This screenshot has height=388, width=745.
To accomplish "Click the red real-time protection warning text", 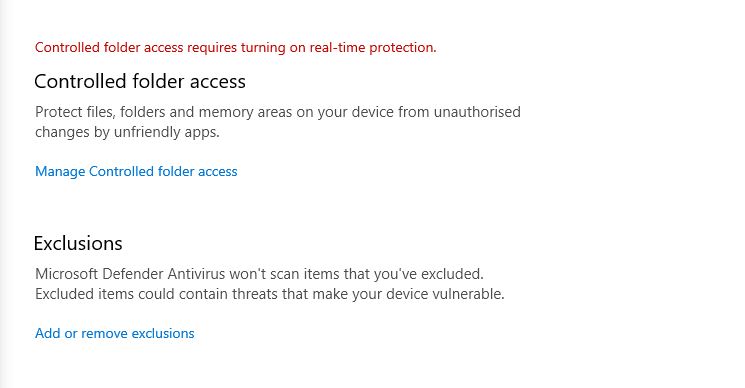I will 235,47.
